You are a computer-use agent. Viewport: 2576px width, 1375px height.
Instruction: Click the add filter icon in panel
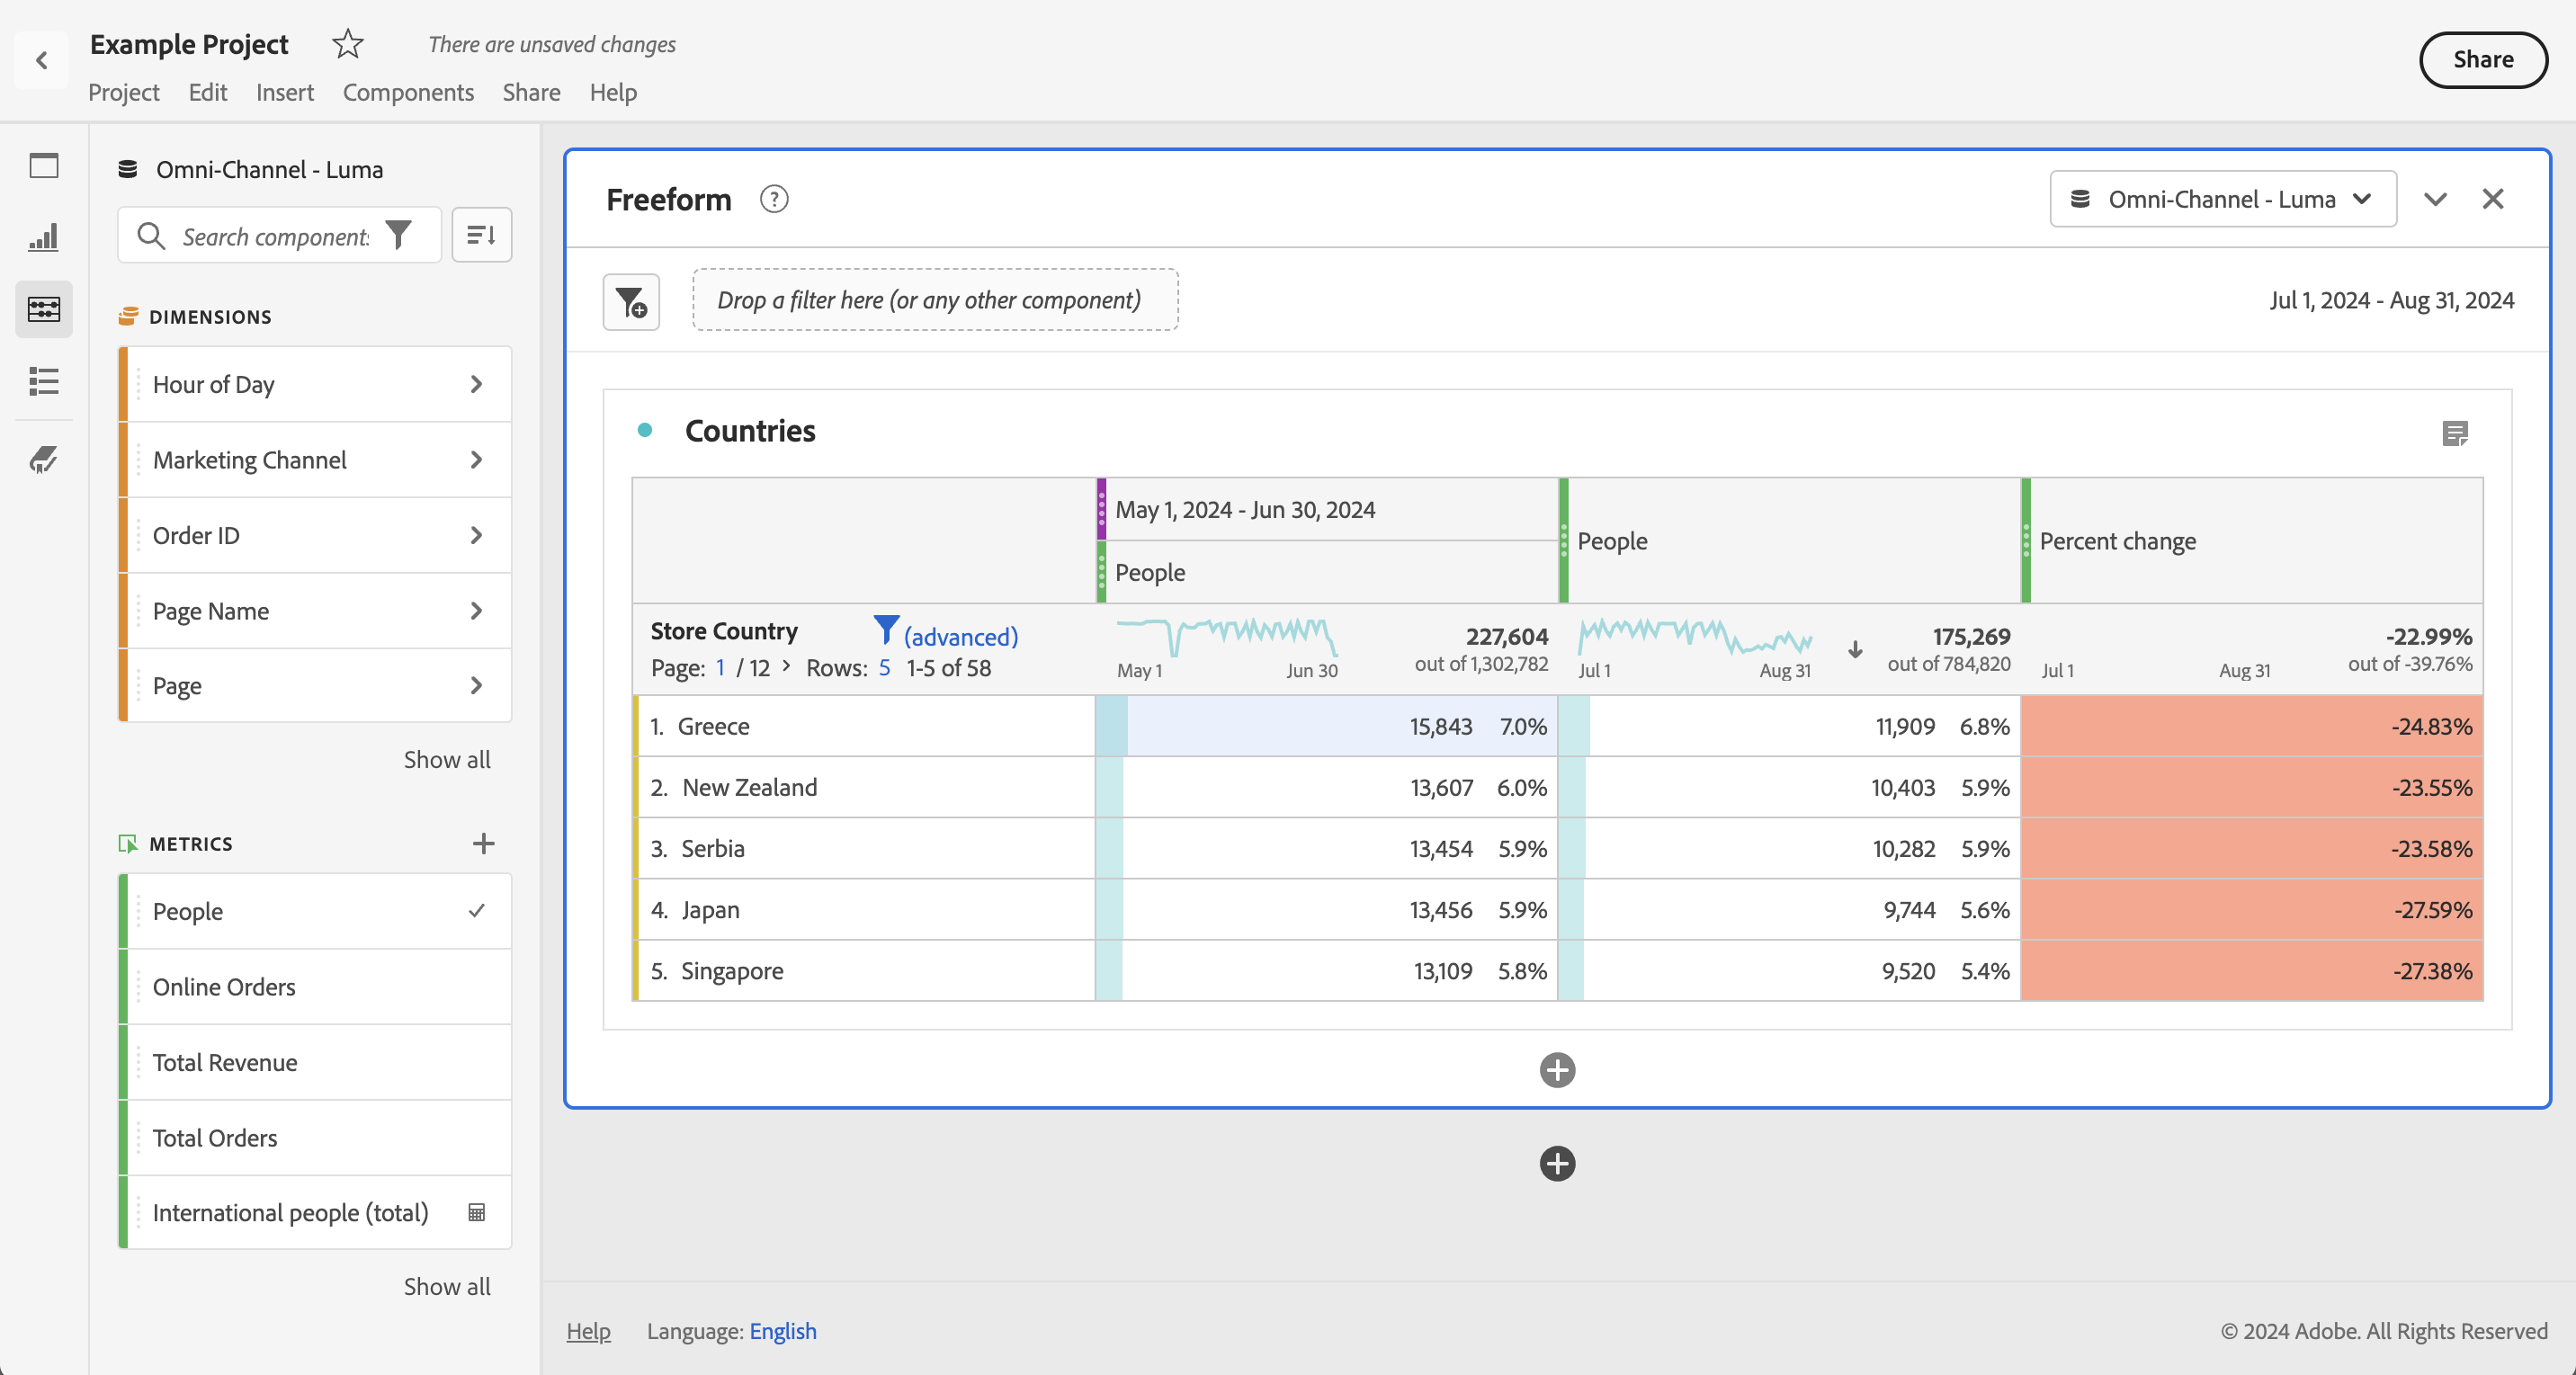[x=631, y=301]
